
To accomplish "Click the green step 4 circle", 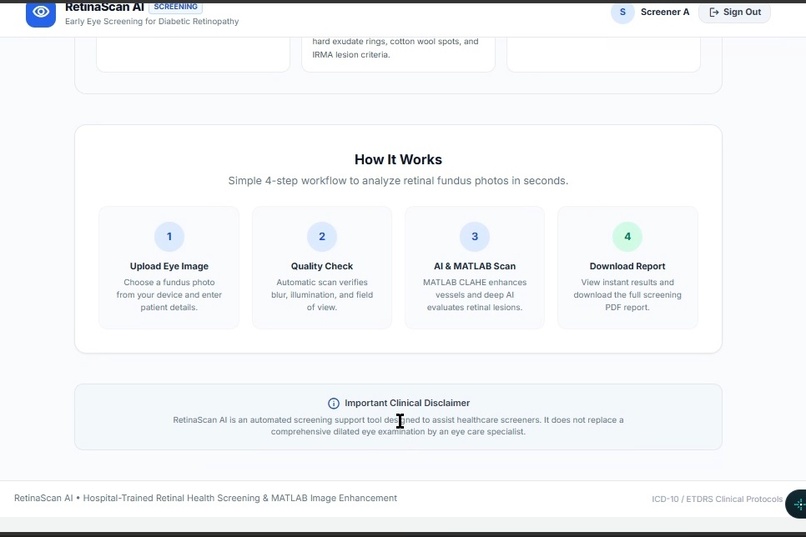I will click(627, 236).
